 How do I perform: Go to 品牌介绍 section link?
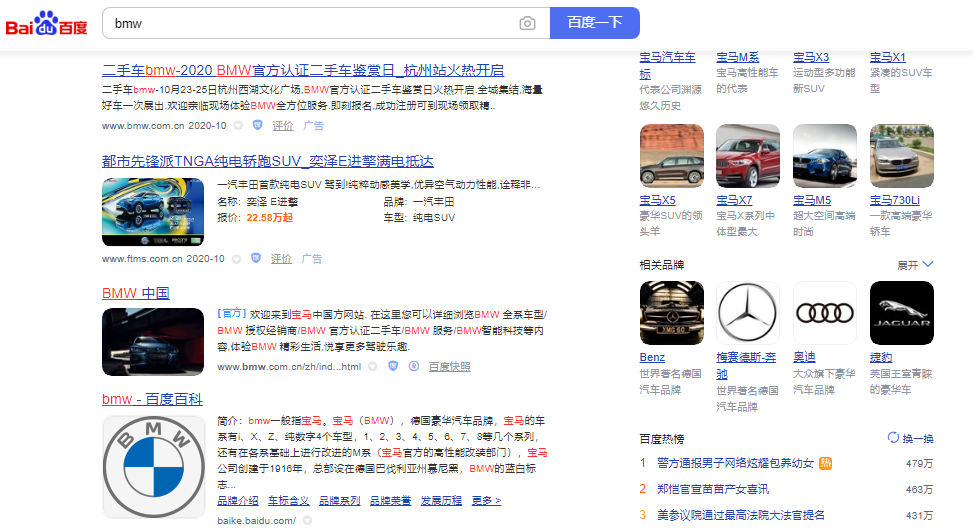click(x=238, y=500)
